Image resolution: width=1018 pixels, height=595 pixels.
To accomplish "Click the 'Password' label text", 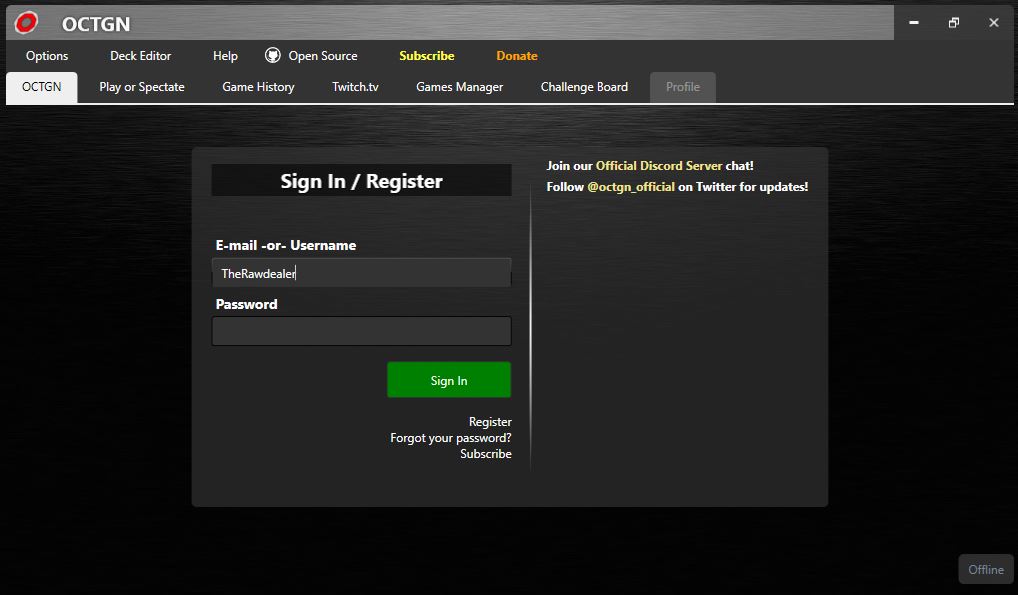I will tap(246, 304).
